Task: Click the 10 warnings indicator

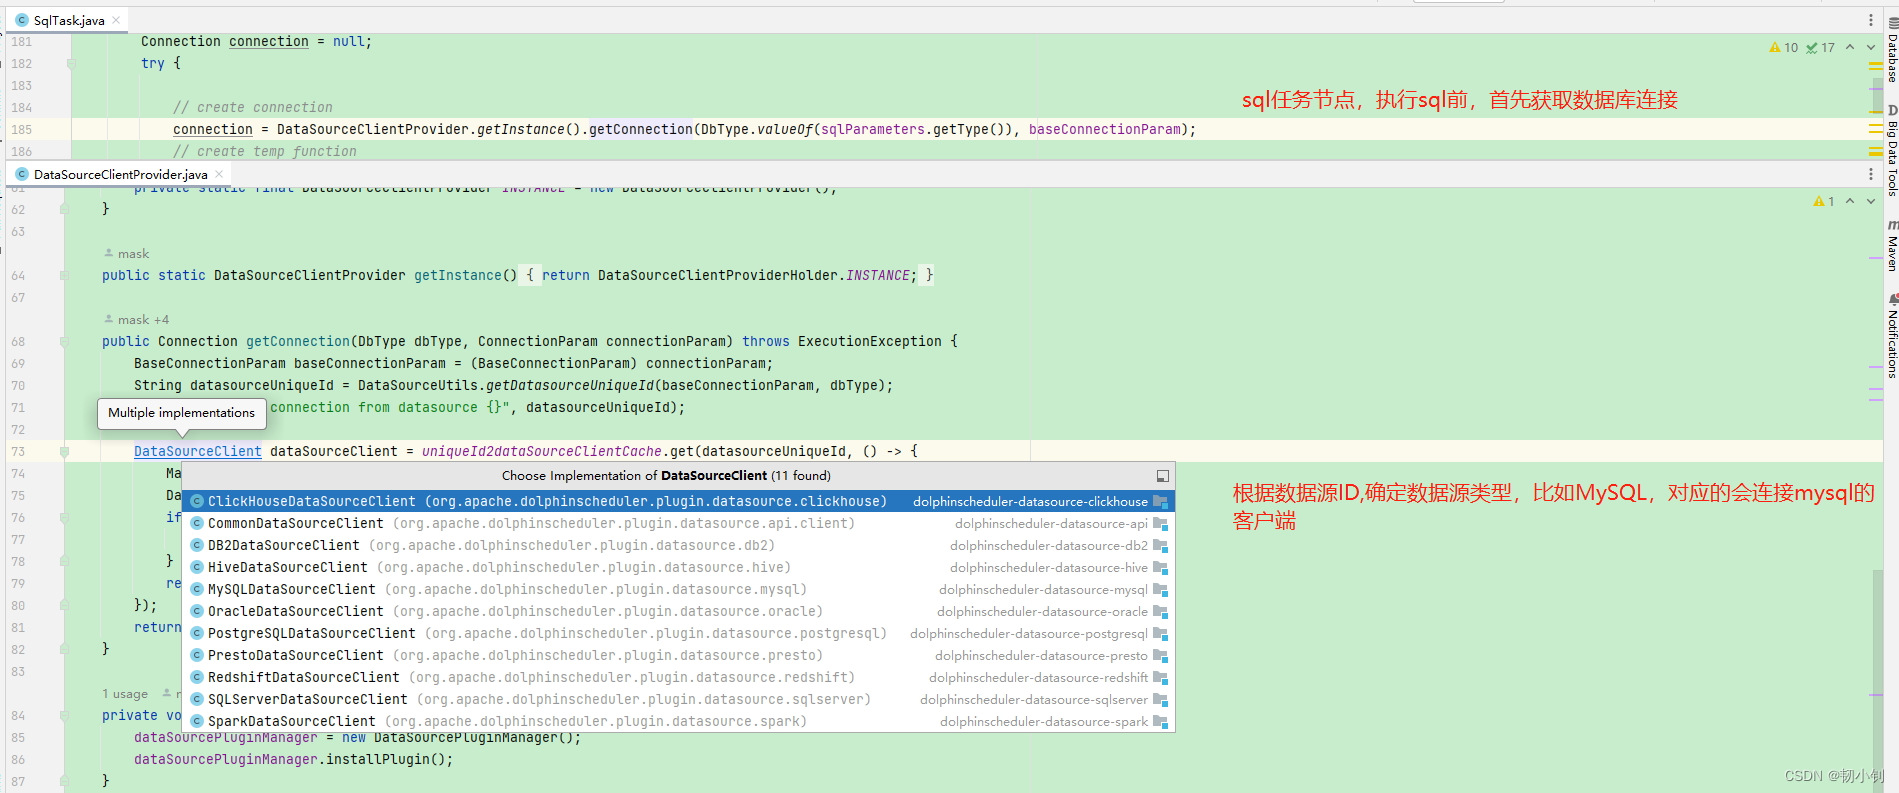Action: point(1784,47)
